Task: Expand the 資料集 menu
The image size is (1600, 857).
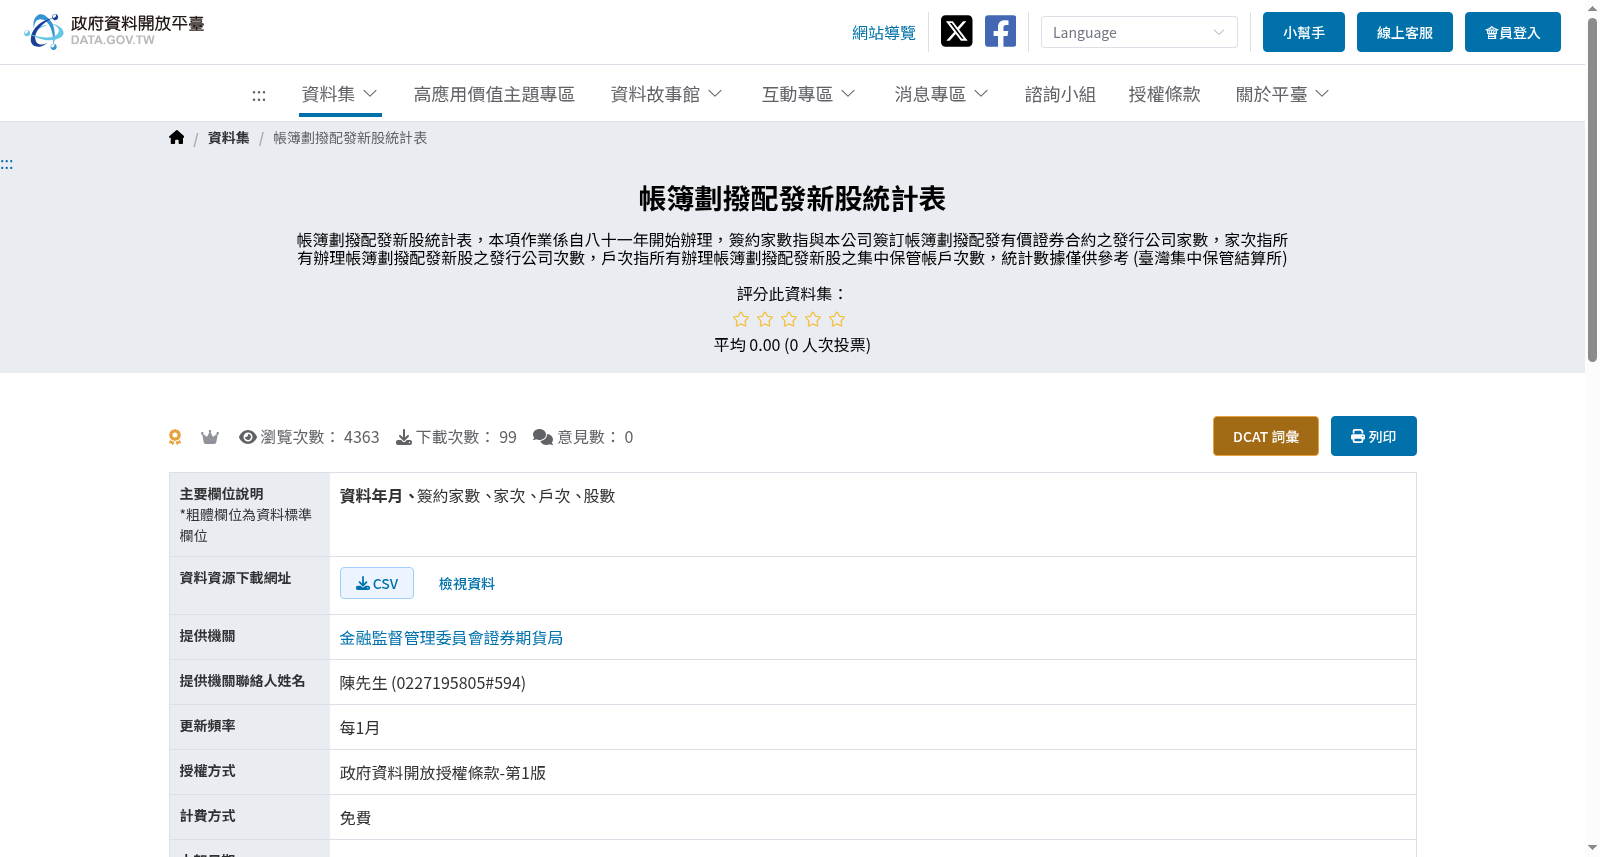Action: [340, 94]
